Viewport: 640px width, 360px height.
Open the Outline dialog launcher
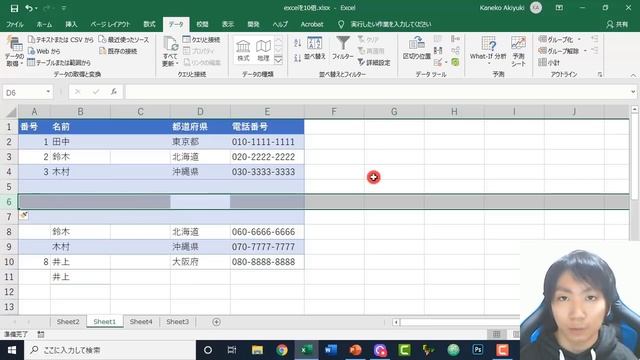point(600,74)
